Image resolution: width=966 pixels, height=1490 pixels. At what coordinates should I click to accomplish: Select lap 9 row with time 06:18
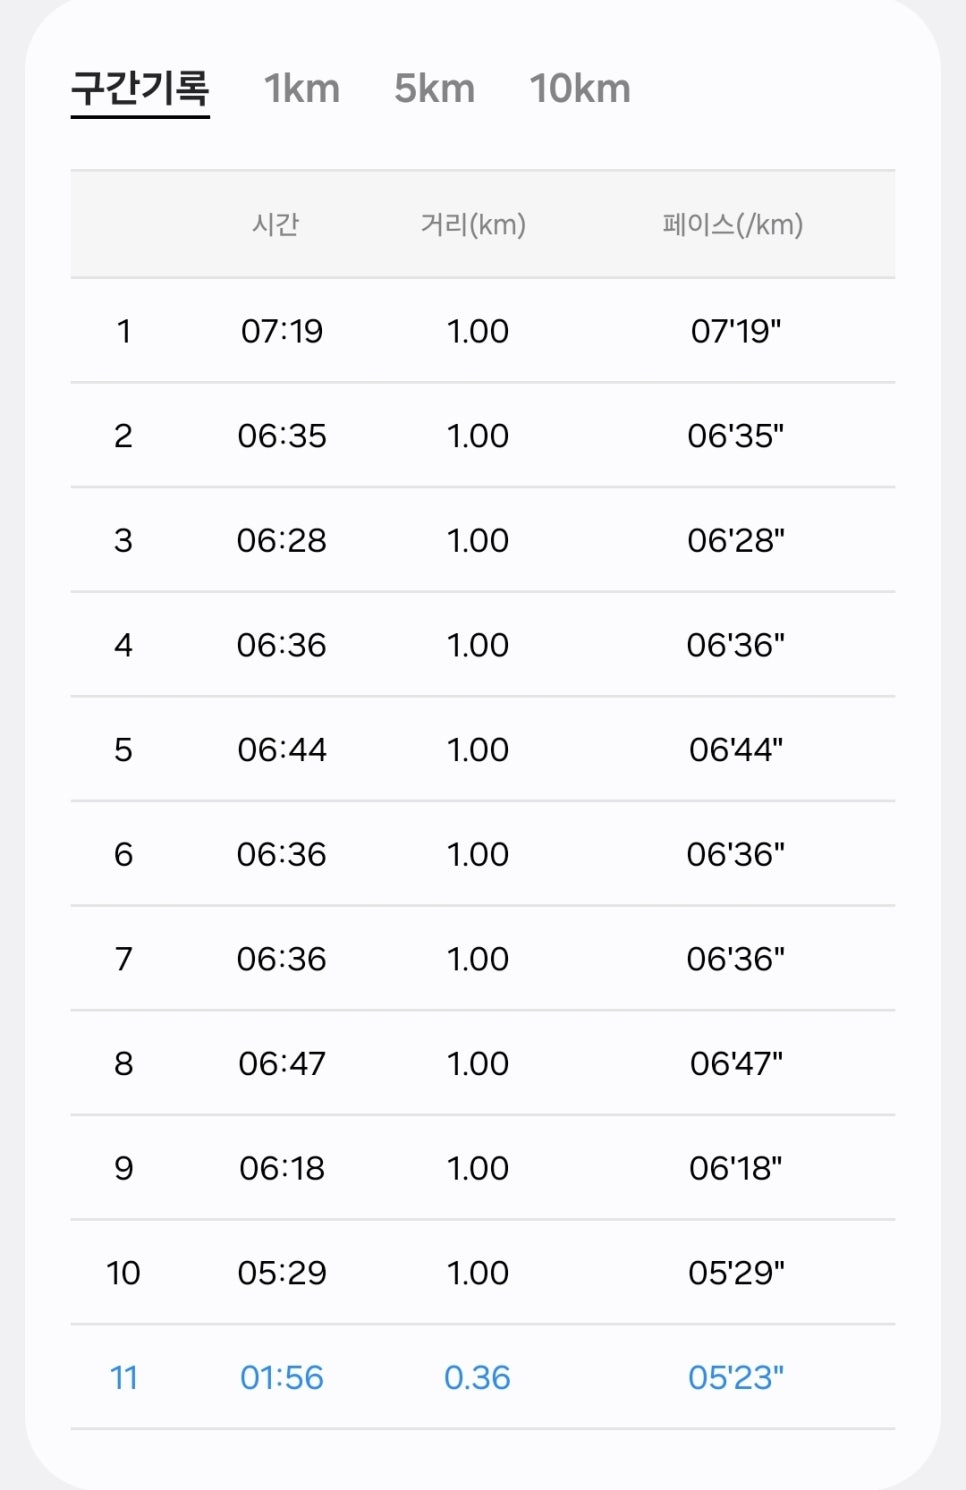483,1168
